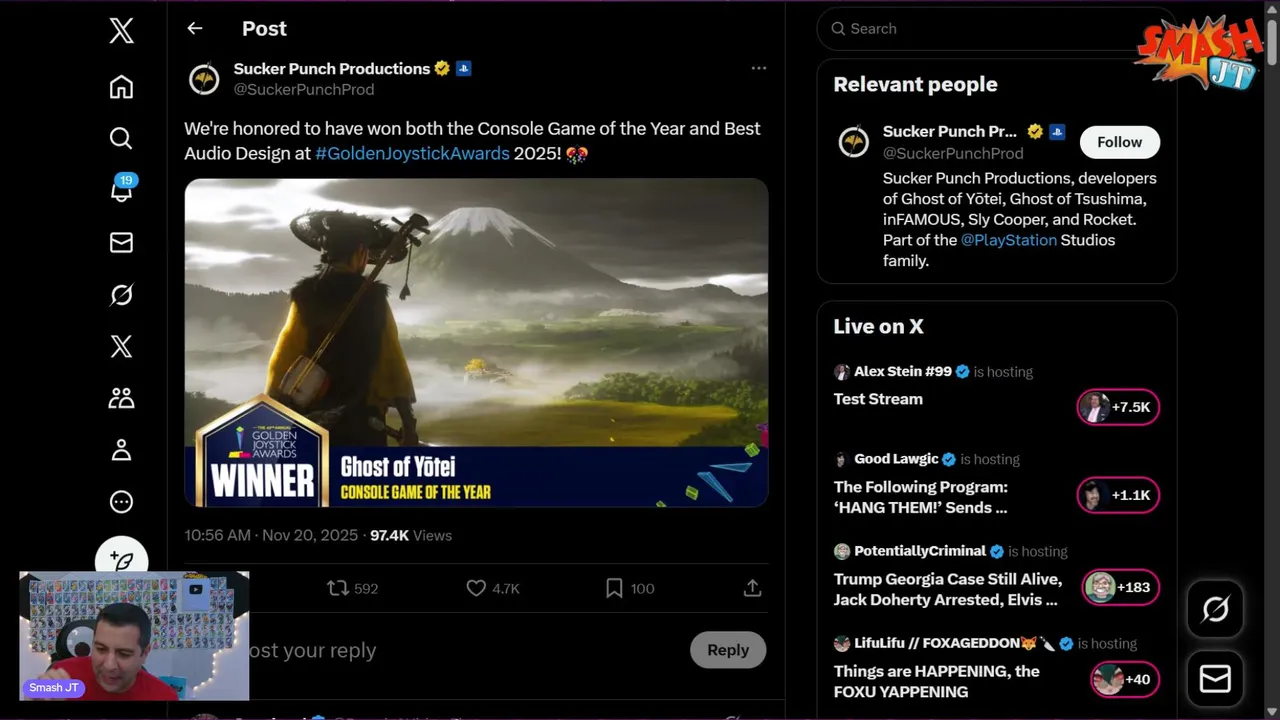The width and height of the screenshot is (1280, 720).
Task: Open the Ghost of Yōtei winner image
Action: click(476, 342)
